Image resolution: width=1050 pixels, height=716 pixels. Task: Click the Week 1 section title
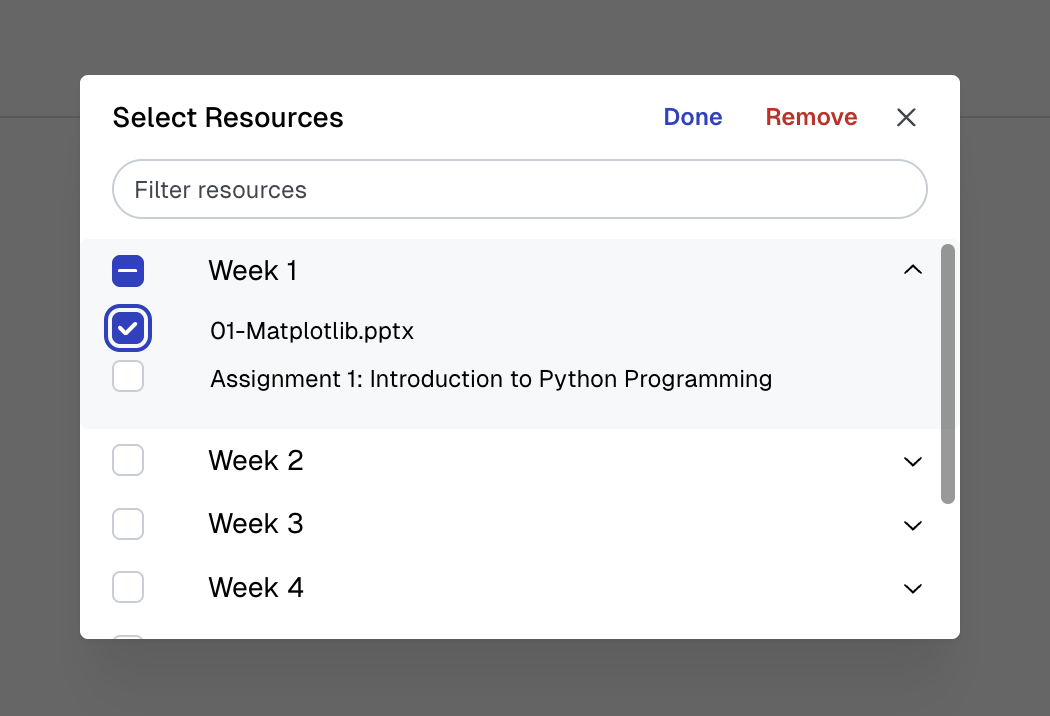point(253,271)
